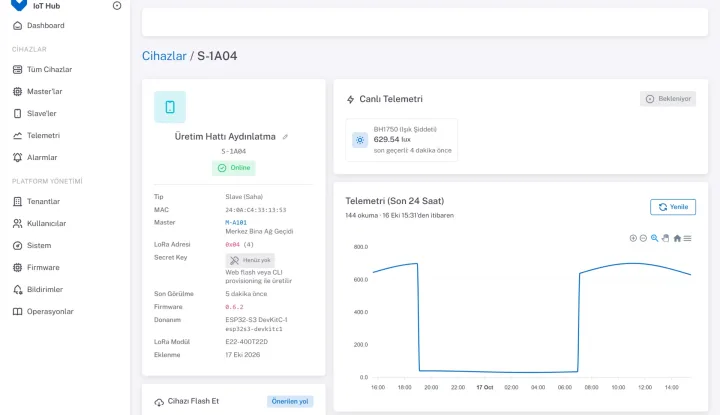Screen dimensions: 720x415
Task: Click the chart zoom-in plus icon
Action: pyautogui.click(x=633, y=238)
